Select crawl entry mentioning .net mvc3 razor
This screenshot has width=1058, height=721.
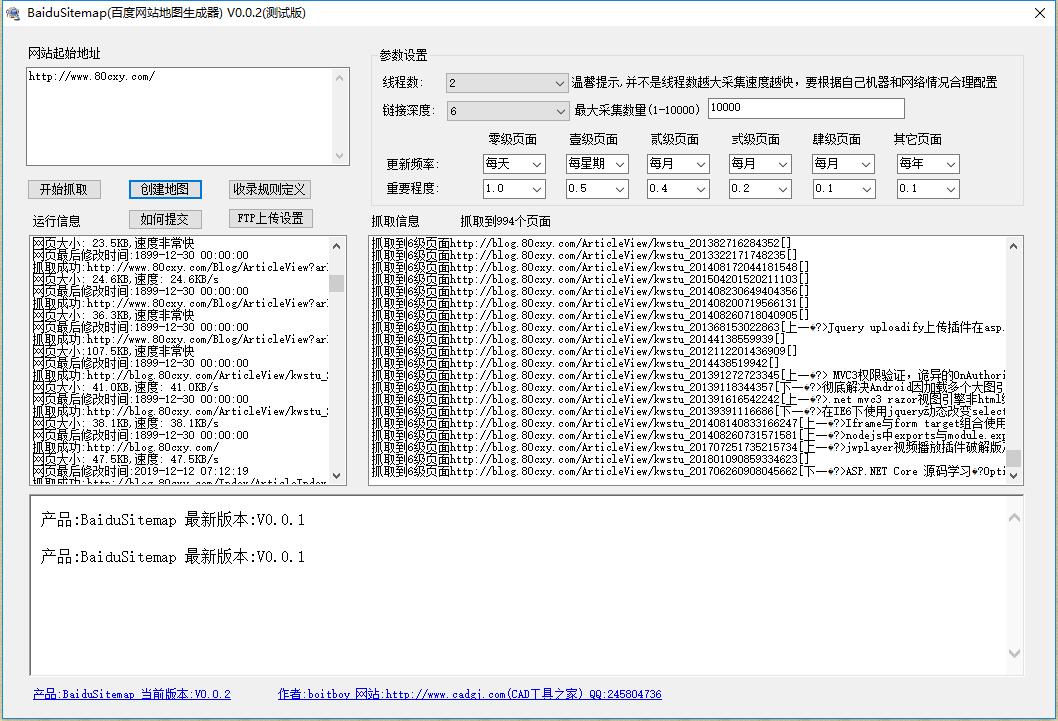(688, 399)
